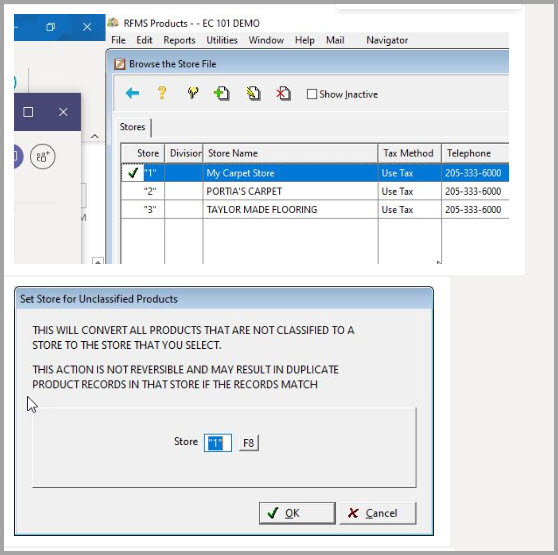Confirm with the OK button
The width and height of the screenshot is (558, 555).
pos(297,513)
